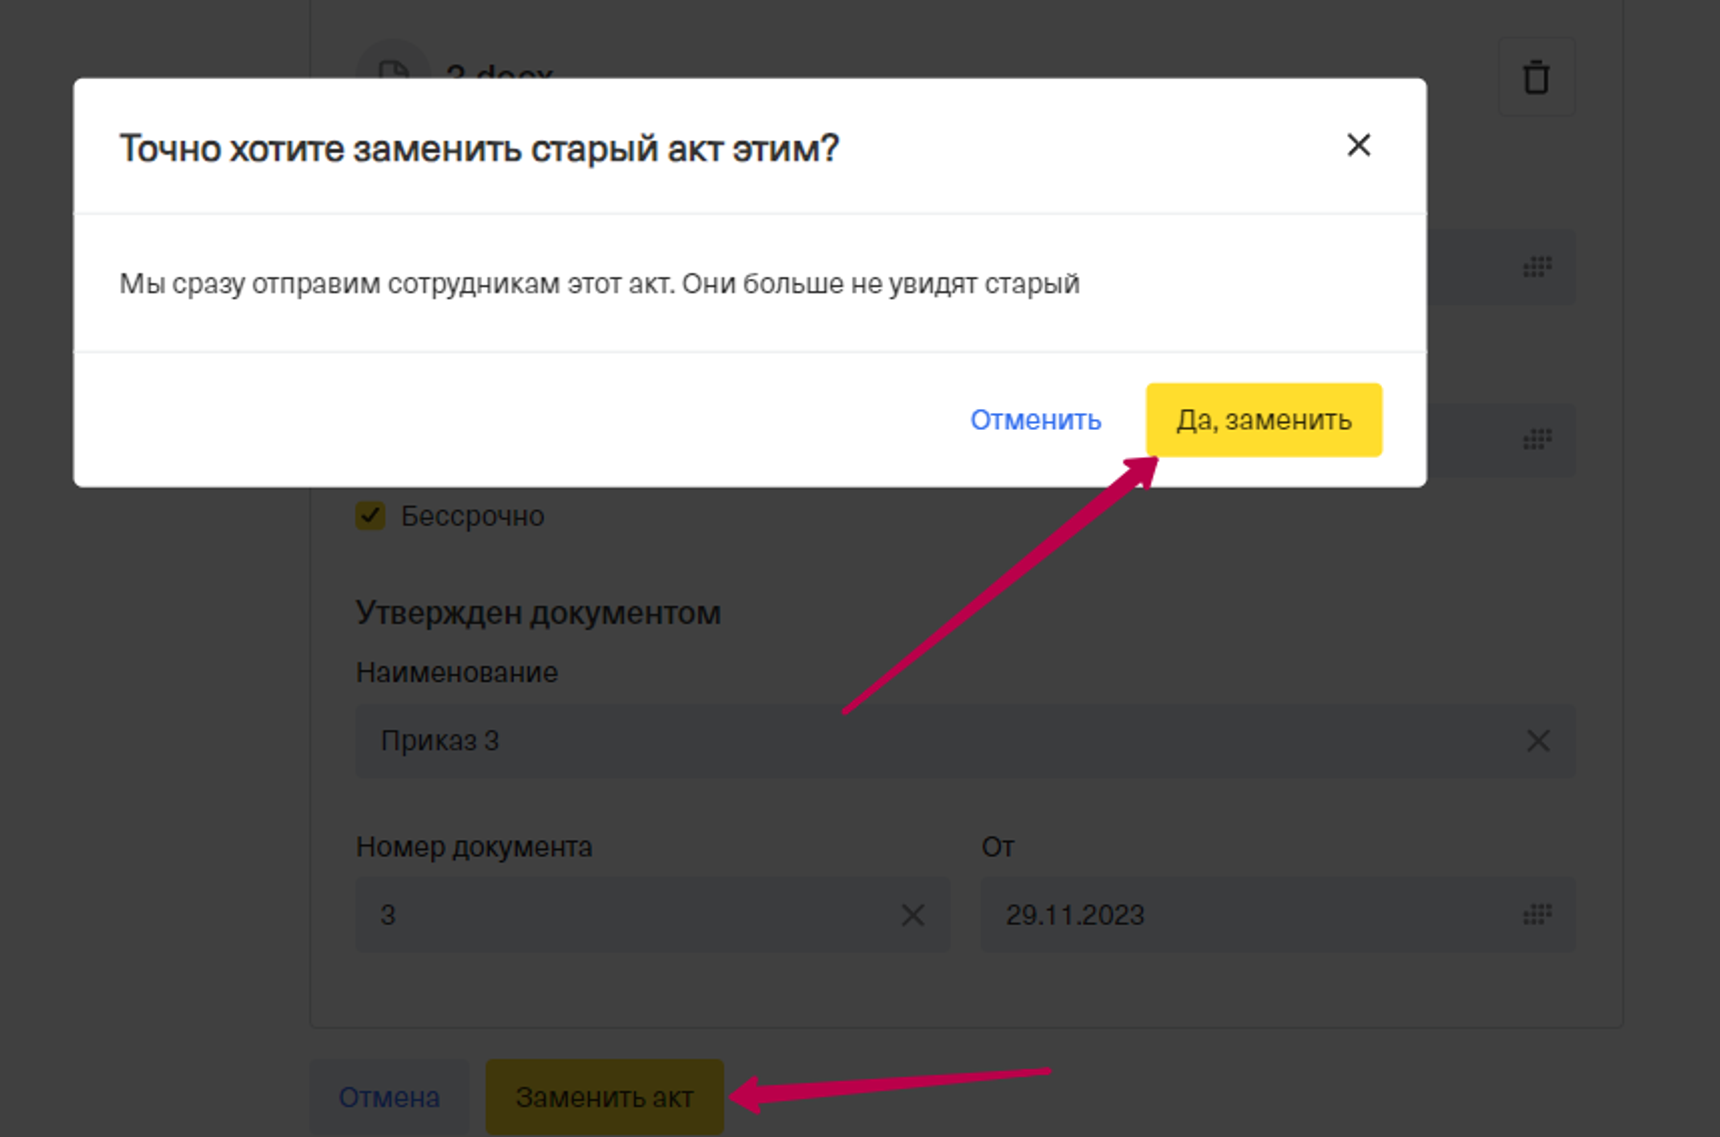Open date picker icon in 'От' field

[x=1537, y=915]
